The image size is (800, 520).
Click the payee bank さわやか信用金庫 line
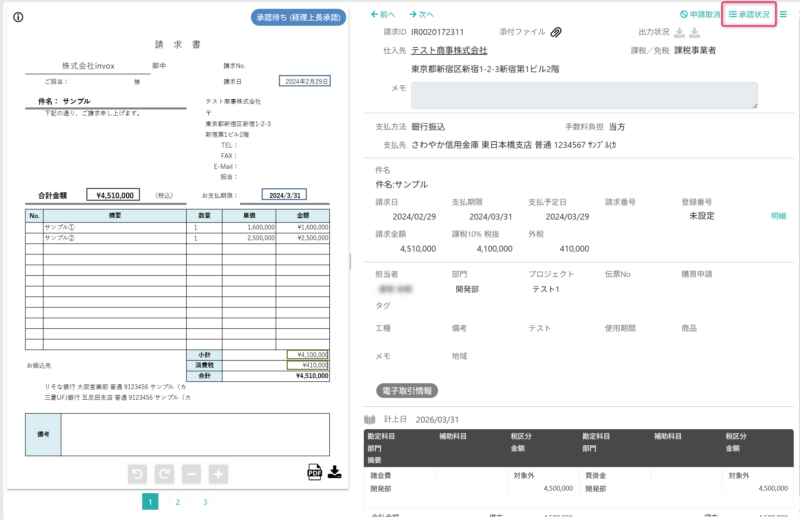pos(513,145)
